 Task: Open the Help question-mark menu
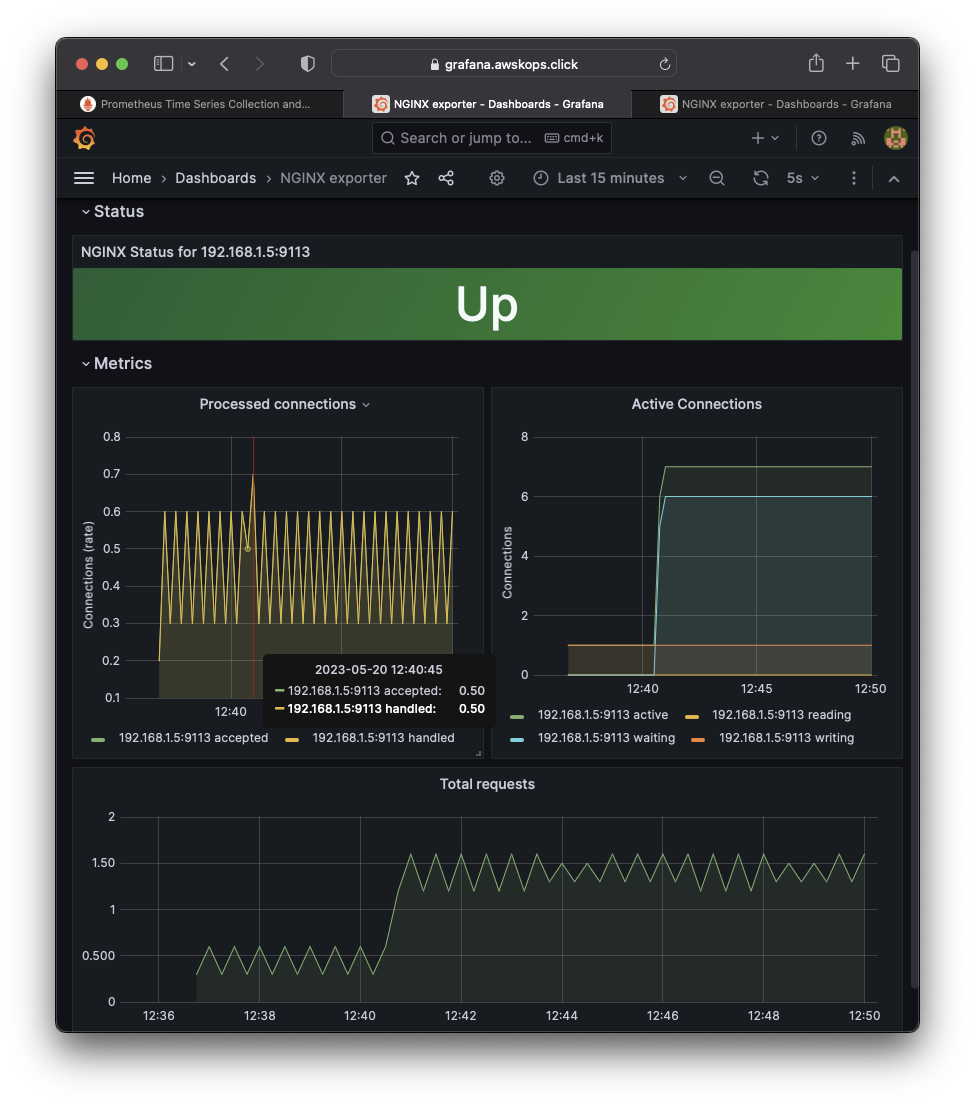pyautogui.click(x=818, y=138)
